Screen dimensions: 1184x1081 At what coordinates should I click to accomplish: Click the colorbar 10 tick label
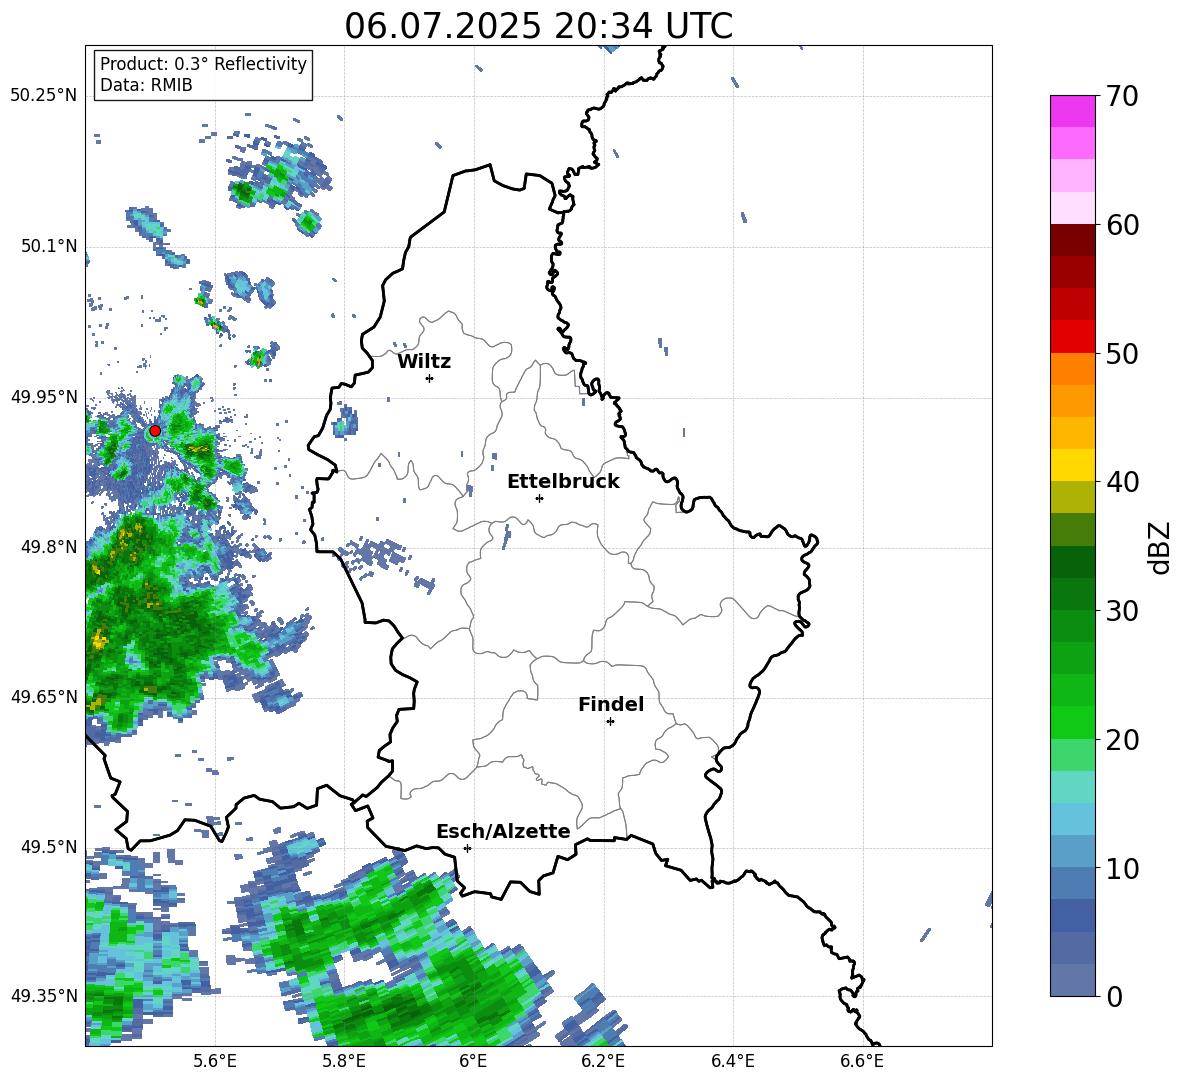pyautogui.click(x=1122, y=868)
